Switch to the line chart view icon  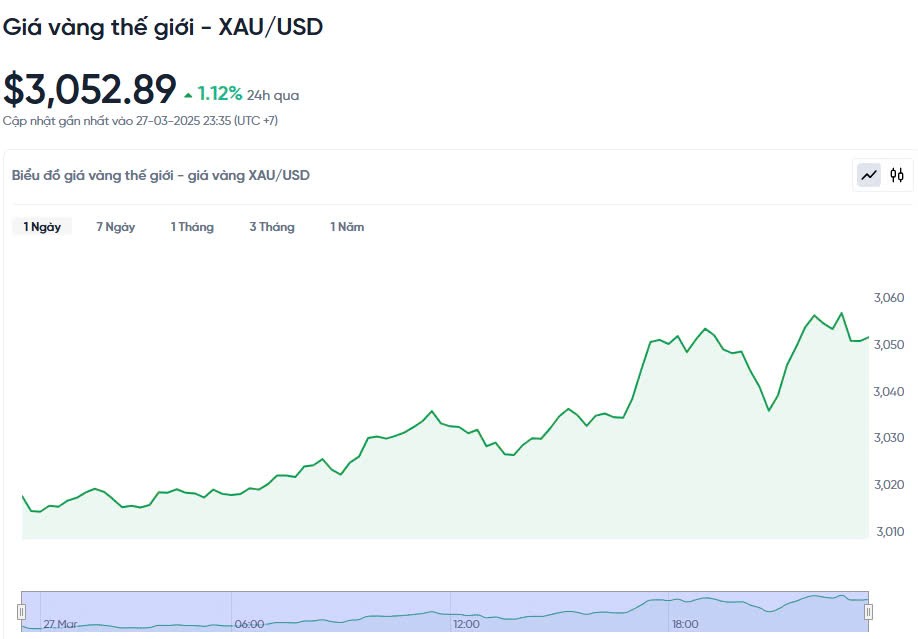pos(868,175)
